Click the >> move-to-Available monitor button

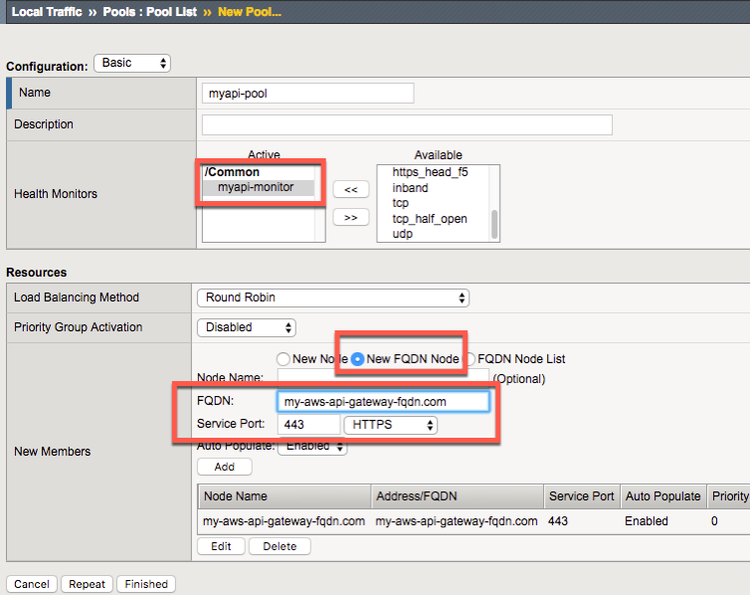click(350, 217)
